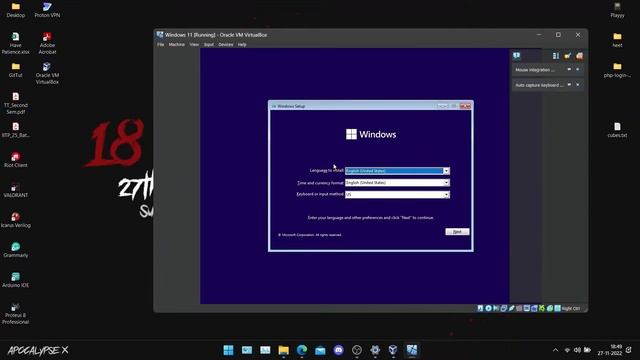Viewport: 640px width, 360px height.
Task: Click the network status icon in VM bar
Action: tap(503, 308)
